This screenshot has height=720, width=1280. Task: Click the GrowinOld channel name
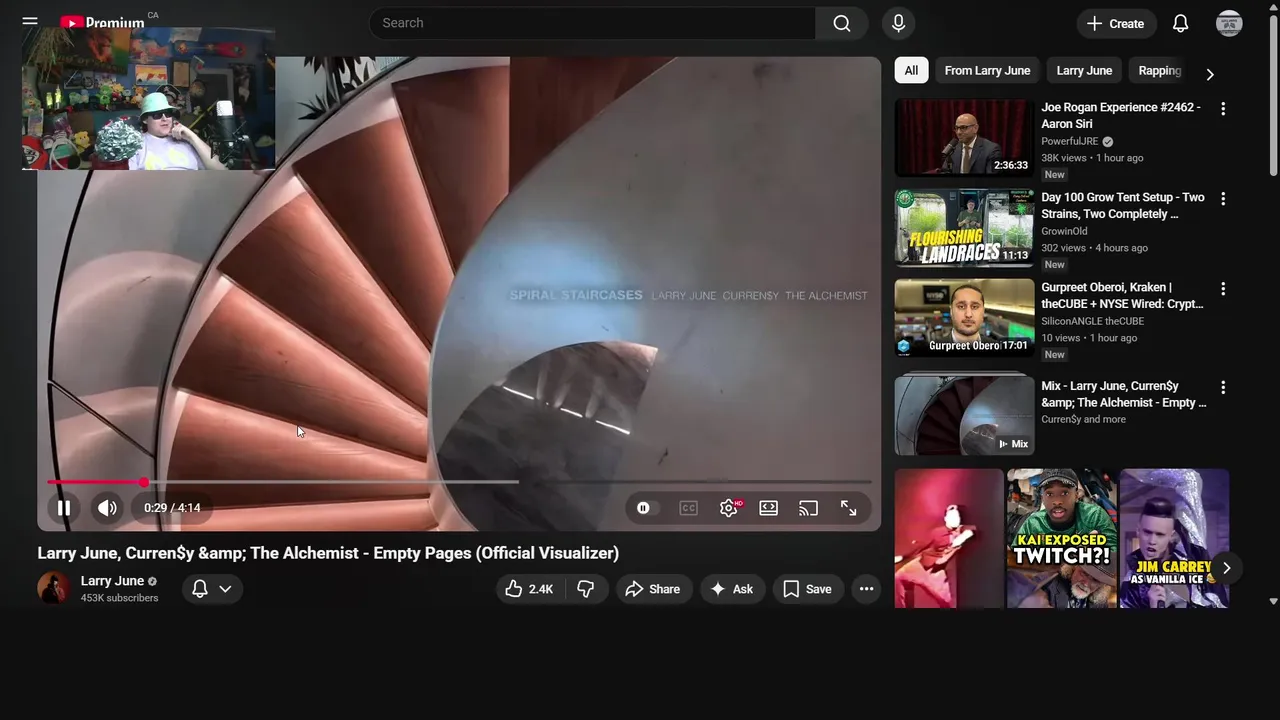click(1064, 231)
